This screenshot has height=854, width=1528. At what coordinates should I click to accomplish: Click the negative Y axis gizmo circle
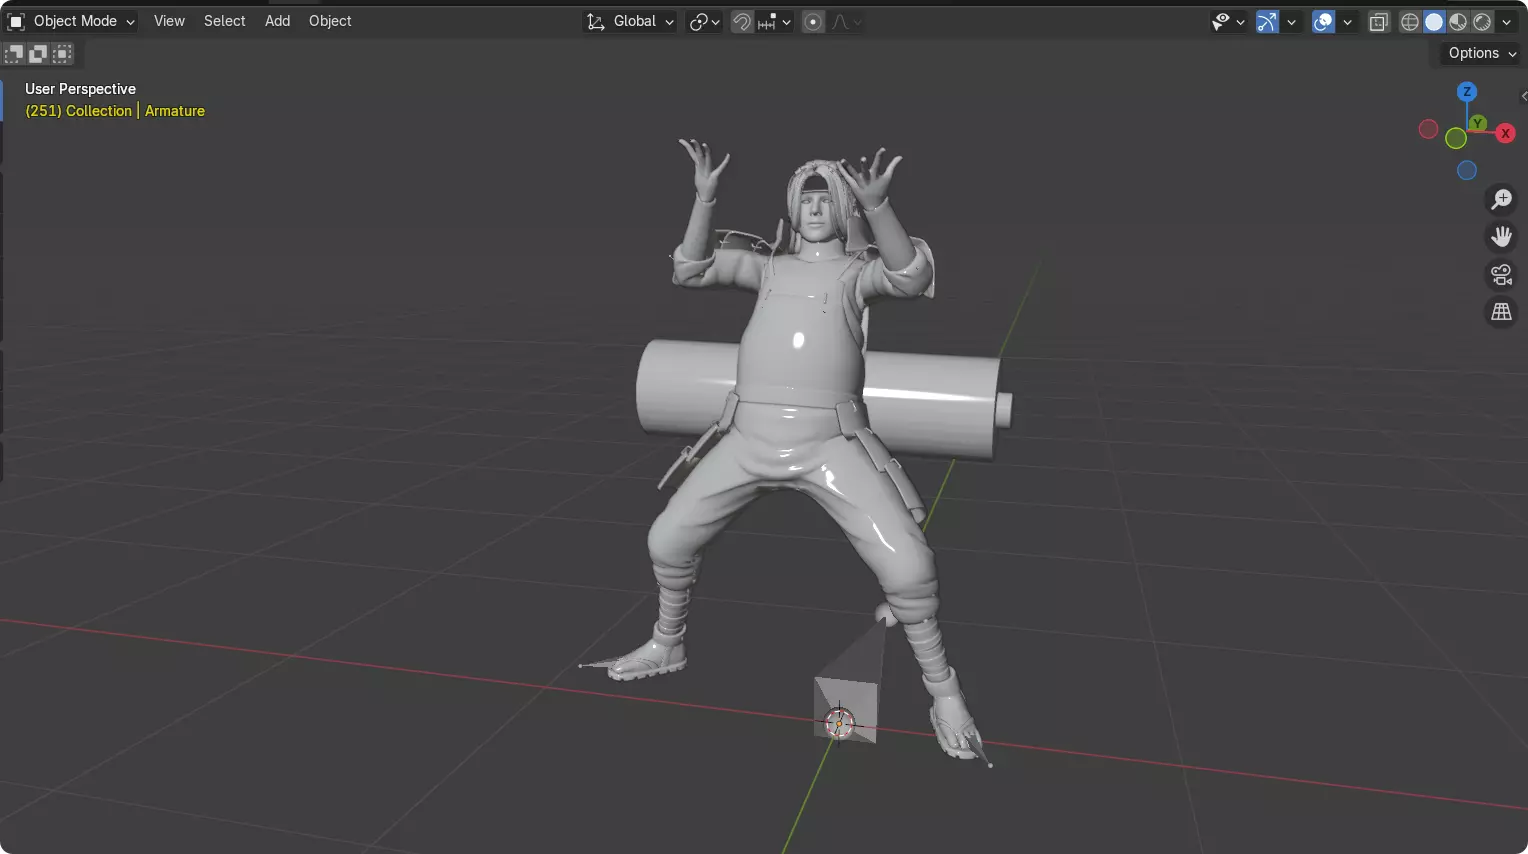[x=1456, y=139]
